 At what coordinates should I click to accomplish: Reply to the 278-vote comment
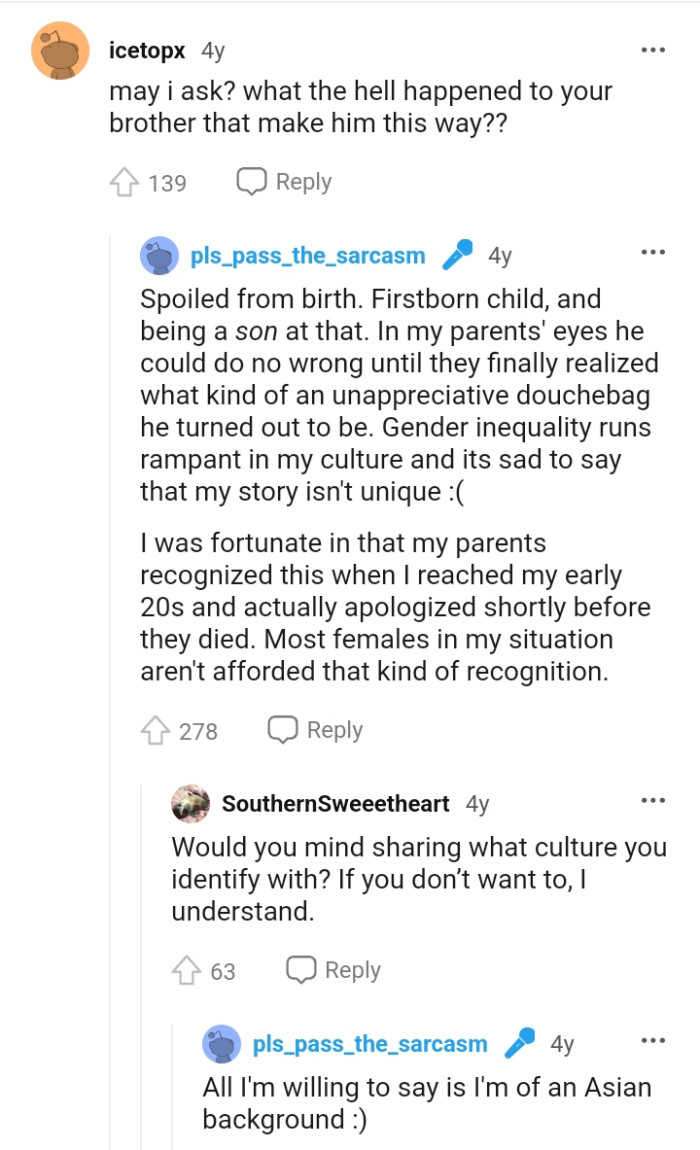(314, 730)
